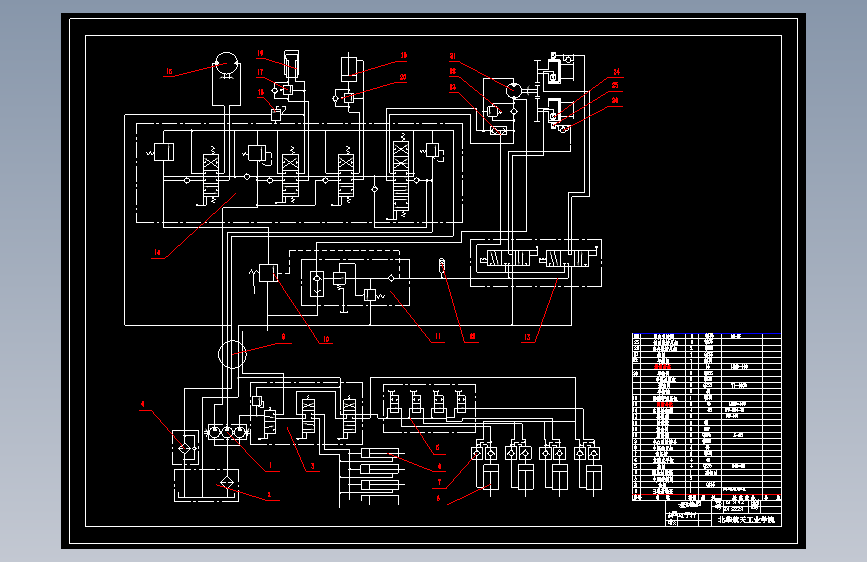Select red callout number 26
The image size is (867, 562).
click(615, 101)
